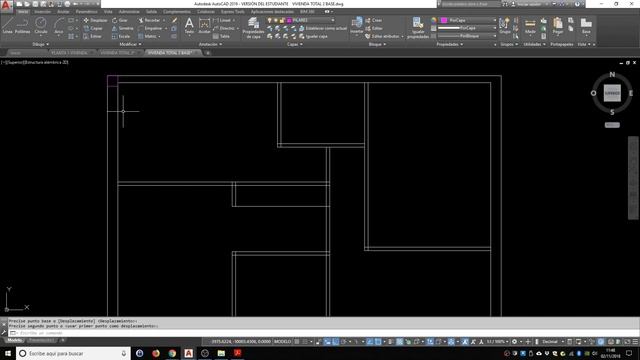
Task: Click the layer magenta color square
Action: point(289,20)
